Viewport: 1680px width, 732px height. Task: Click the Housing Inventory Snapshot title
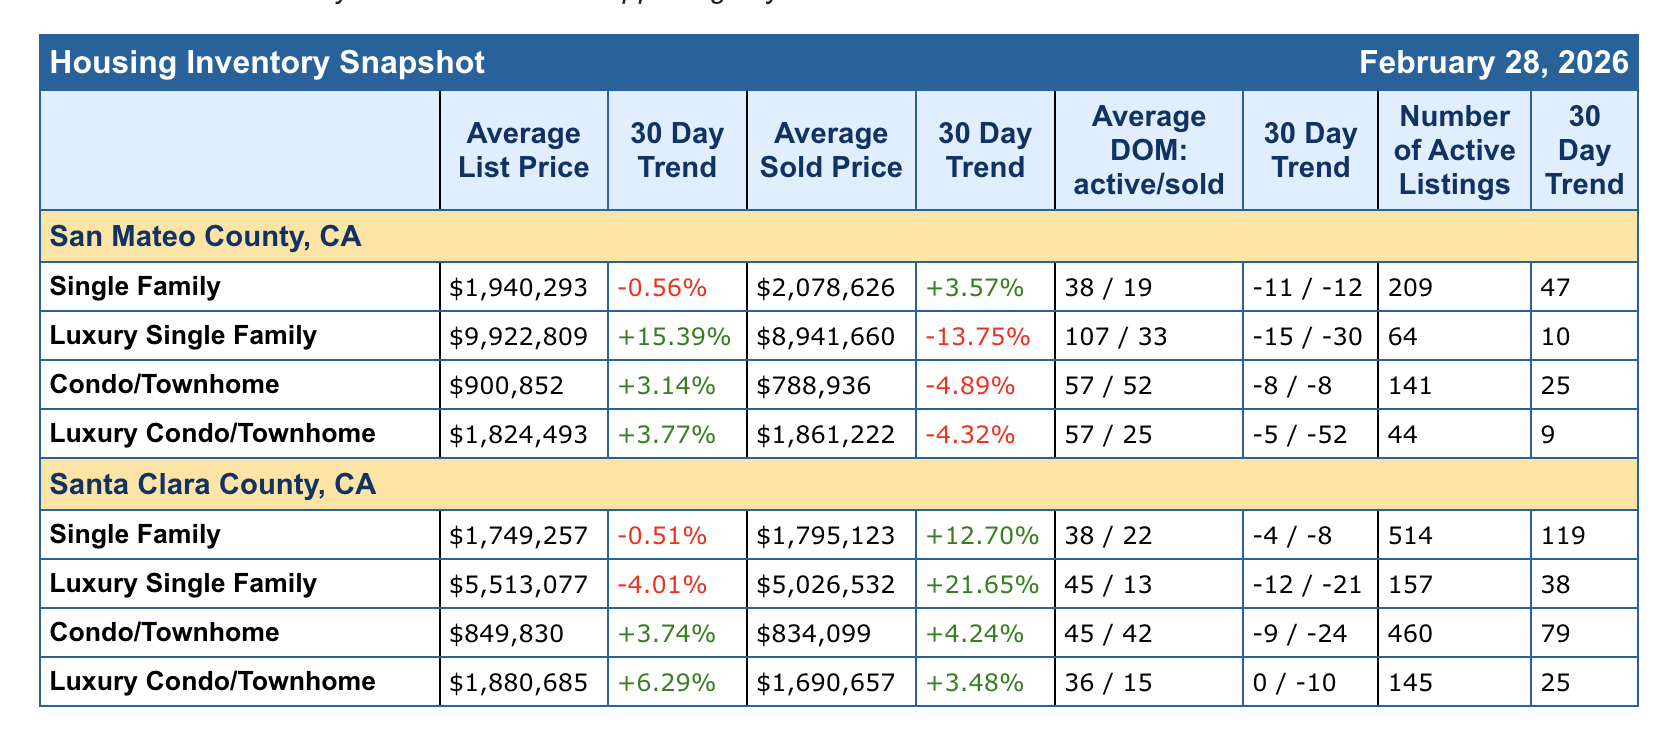(267, 63)
